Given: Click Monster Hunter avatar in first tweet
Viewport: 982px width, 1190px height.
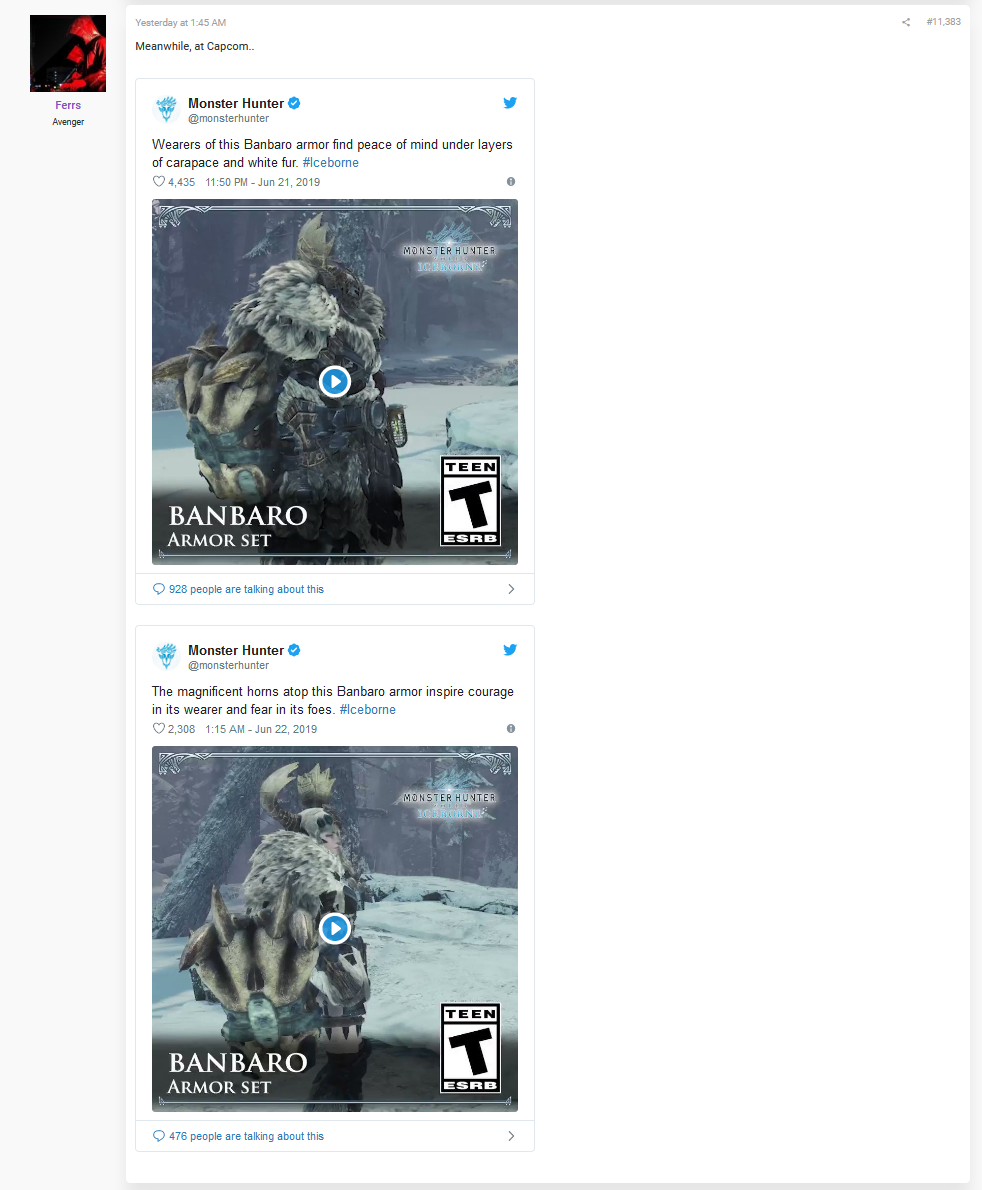Looking at the screenshot, I should [x=166, y=109].
